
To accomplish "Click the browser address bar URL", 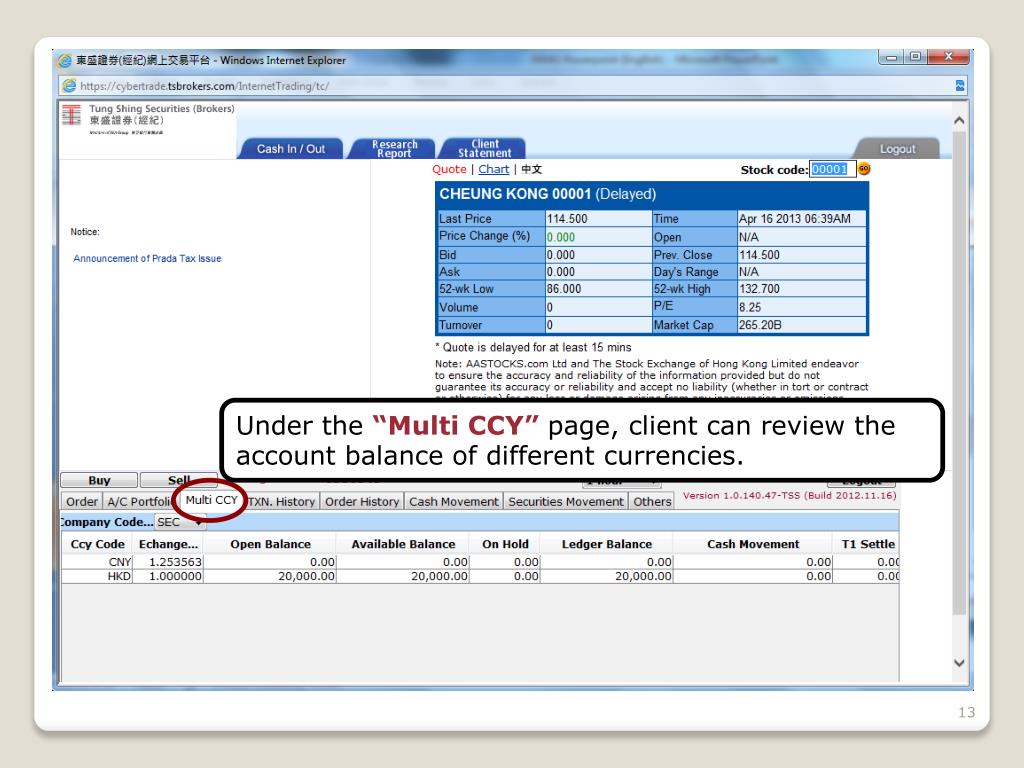I will click(x=204, y=86).
